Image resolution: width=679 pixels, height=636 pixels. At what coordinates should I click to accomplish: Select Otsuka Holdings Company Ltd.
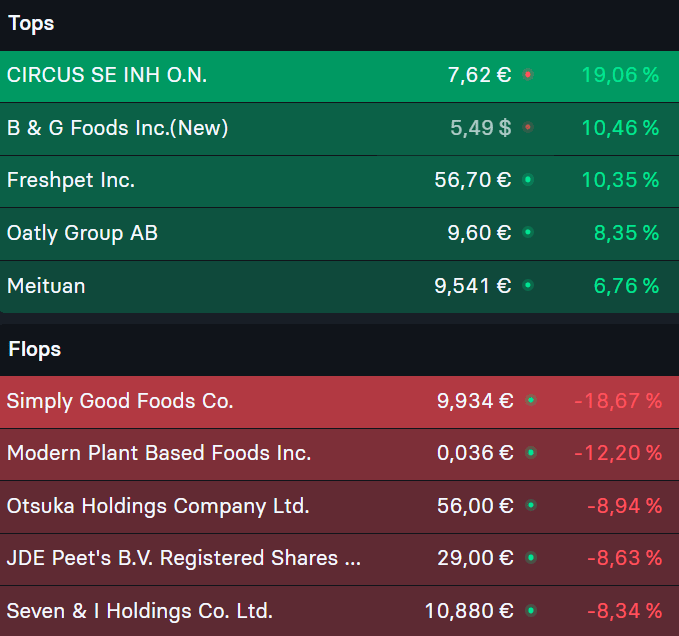pos(340,507)
